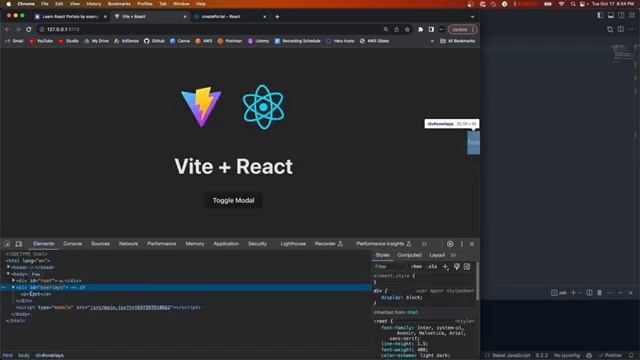Toggle rendering emulations paintbrush icon

pos(457,267)
